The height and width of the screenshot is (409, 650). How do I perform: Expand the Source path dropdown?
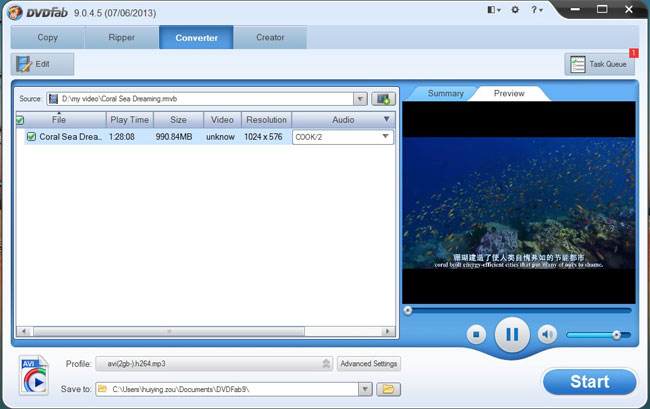click(x=360, y=99)
